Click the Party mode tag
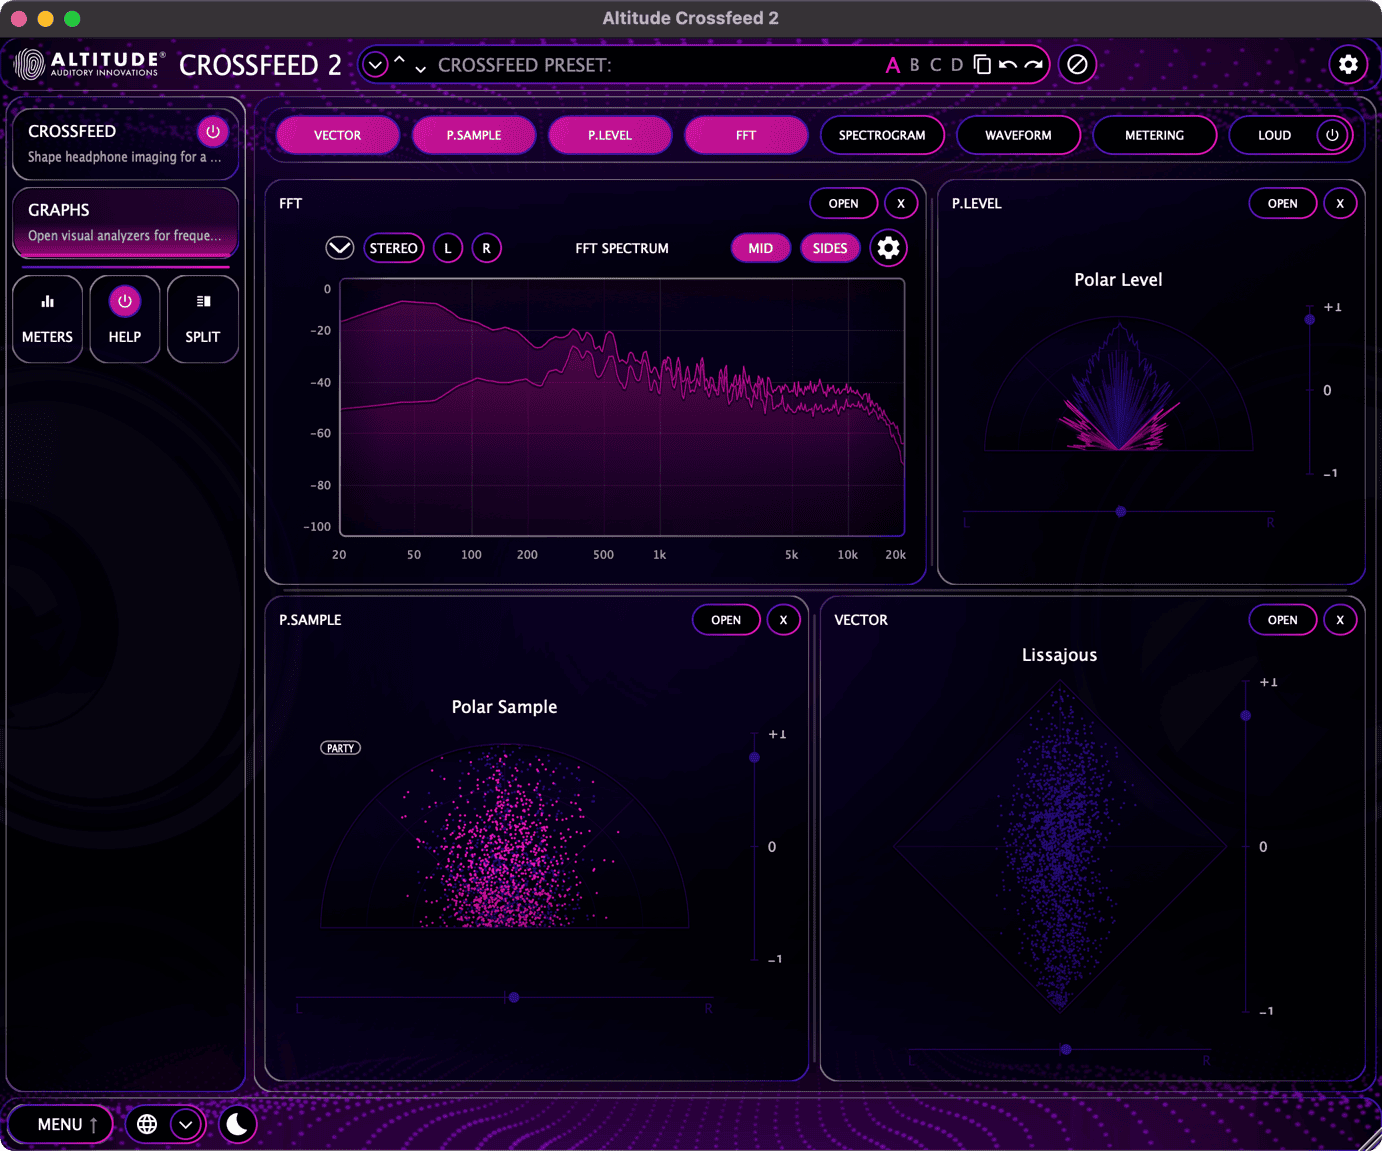Viewport: 1382px width, 1151px height. (x=340, y=748)
